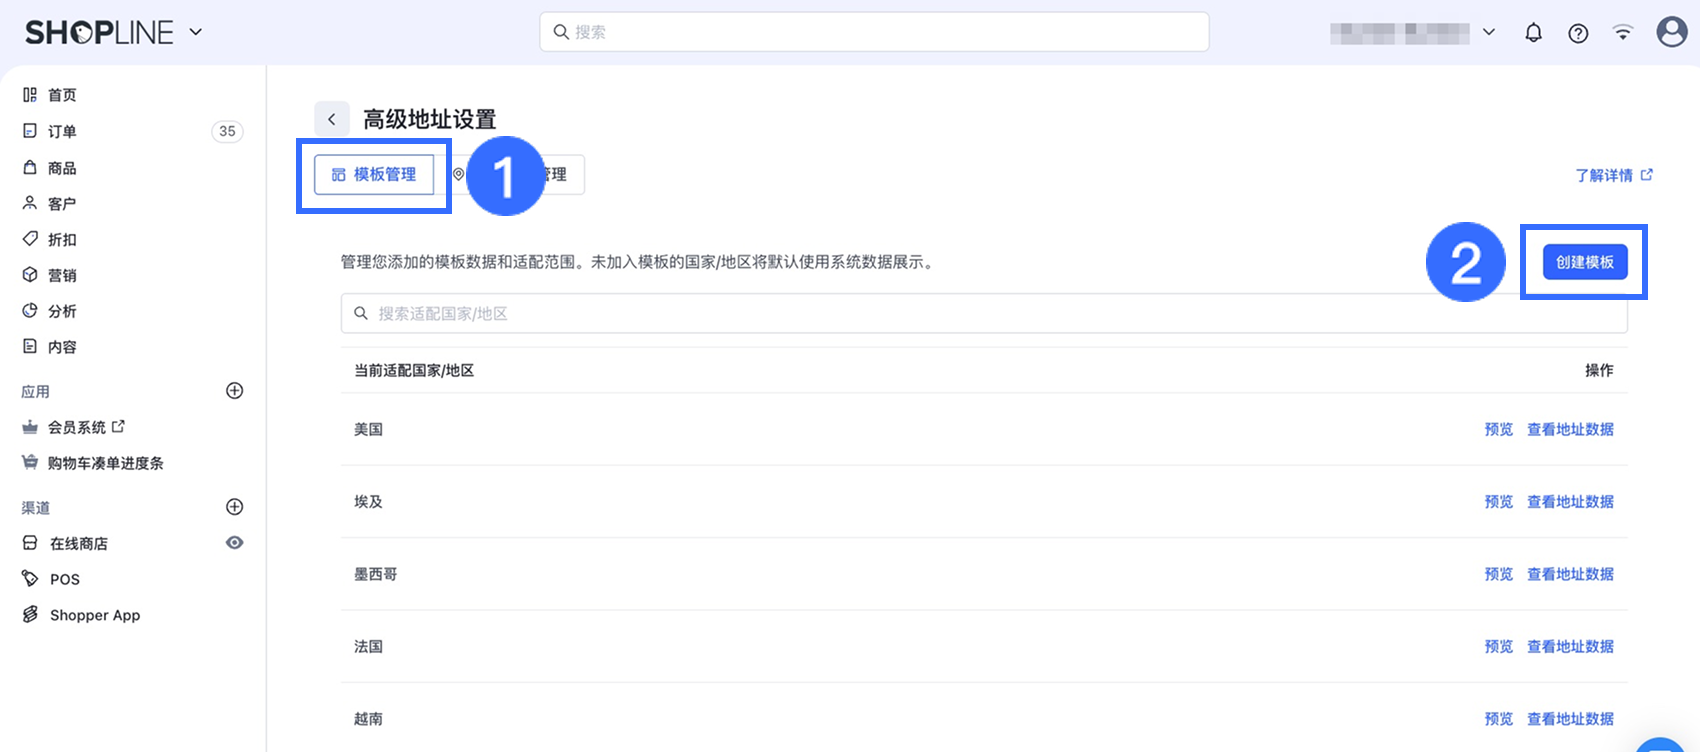The width and height of the screenshot is (1700, 752).
Task: Click 查看地址数据 for 埃及
Action: click(1570, 501)
